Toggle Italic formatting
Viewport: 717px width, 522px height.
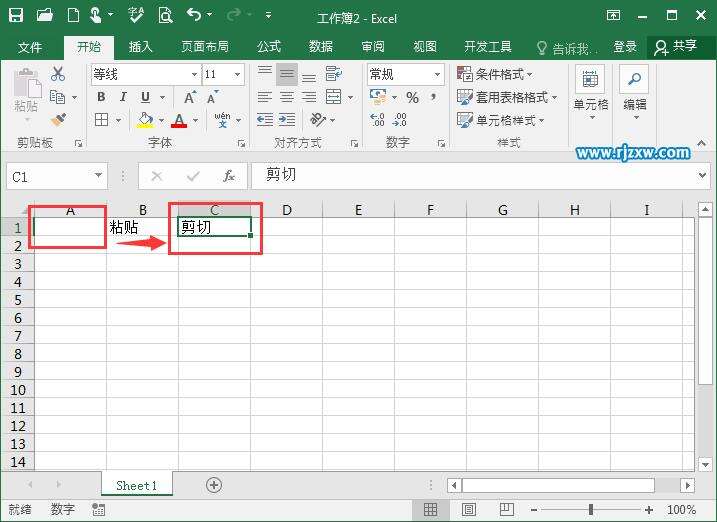(x=123, y=97)
